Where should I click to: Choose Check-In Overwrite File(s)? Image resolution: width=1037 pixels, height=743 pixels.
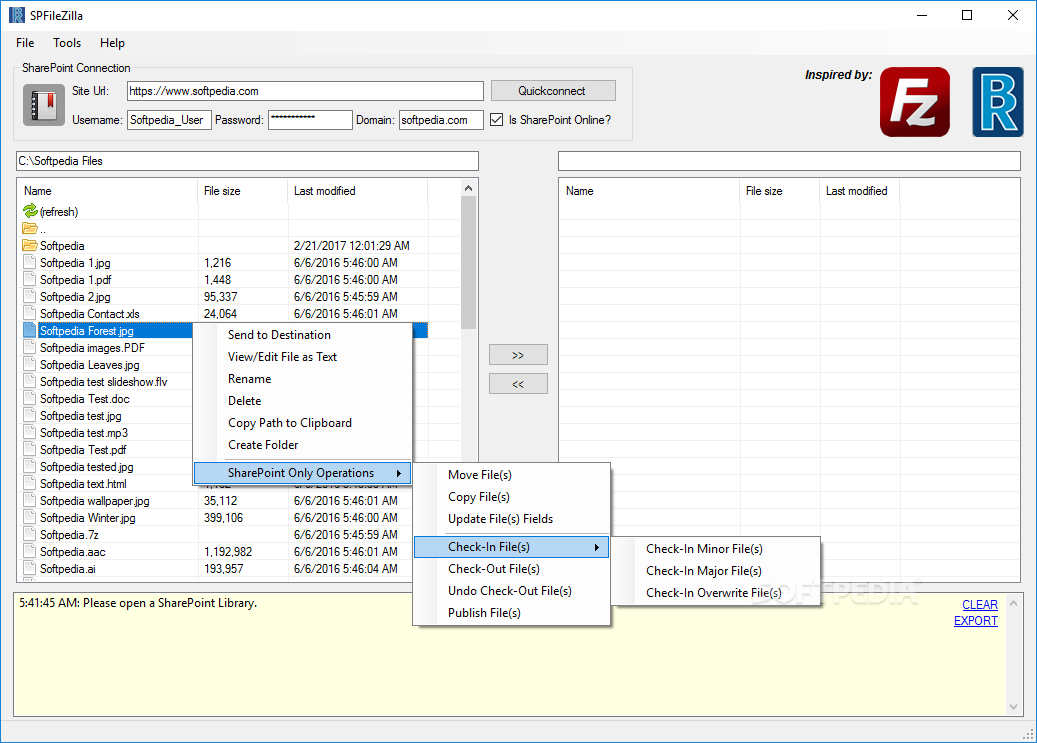716,593
